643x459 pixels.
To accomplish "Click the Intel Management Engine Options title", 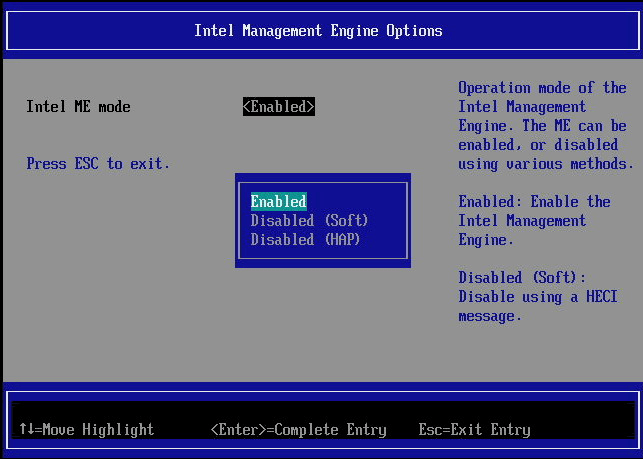I will click(x=318, y=30).
